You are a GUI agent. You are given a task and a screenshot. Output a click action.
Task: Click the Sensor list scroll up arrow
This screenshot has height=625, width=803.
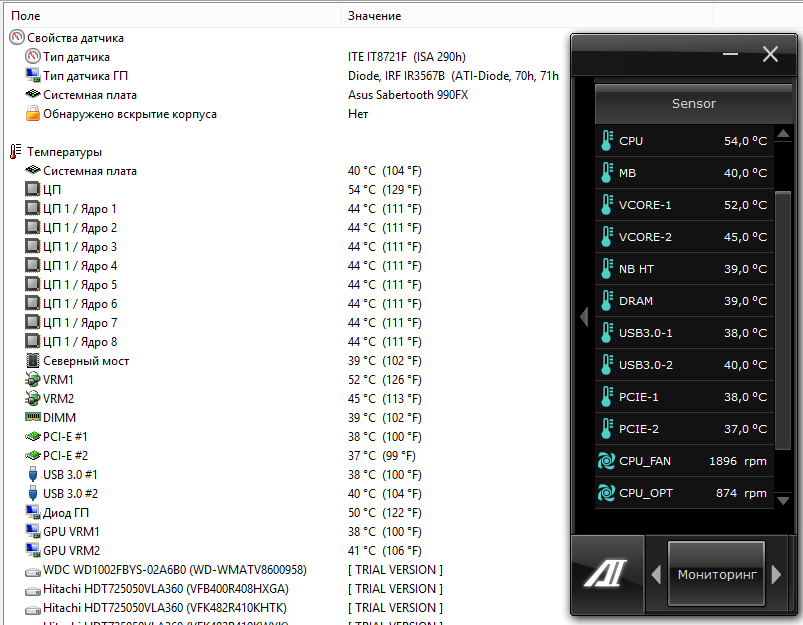pos(783,134)
